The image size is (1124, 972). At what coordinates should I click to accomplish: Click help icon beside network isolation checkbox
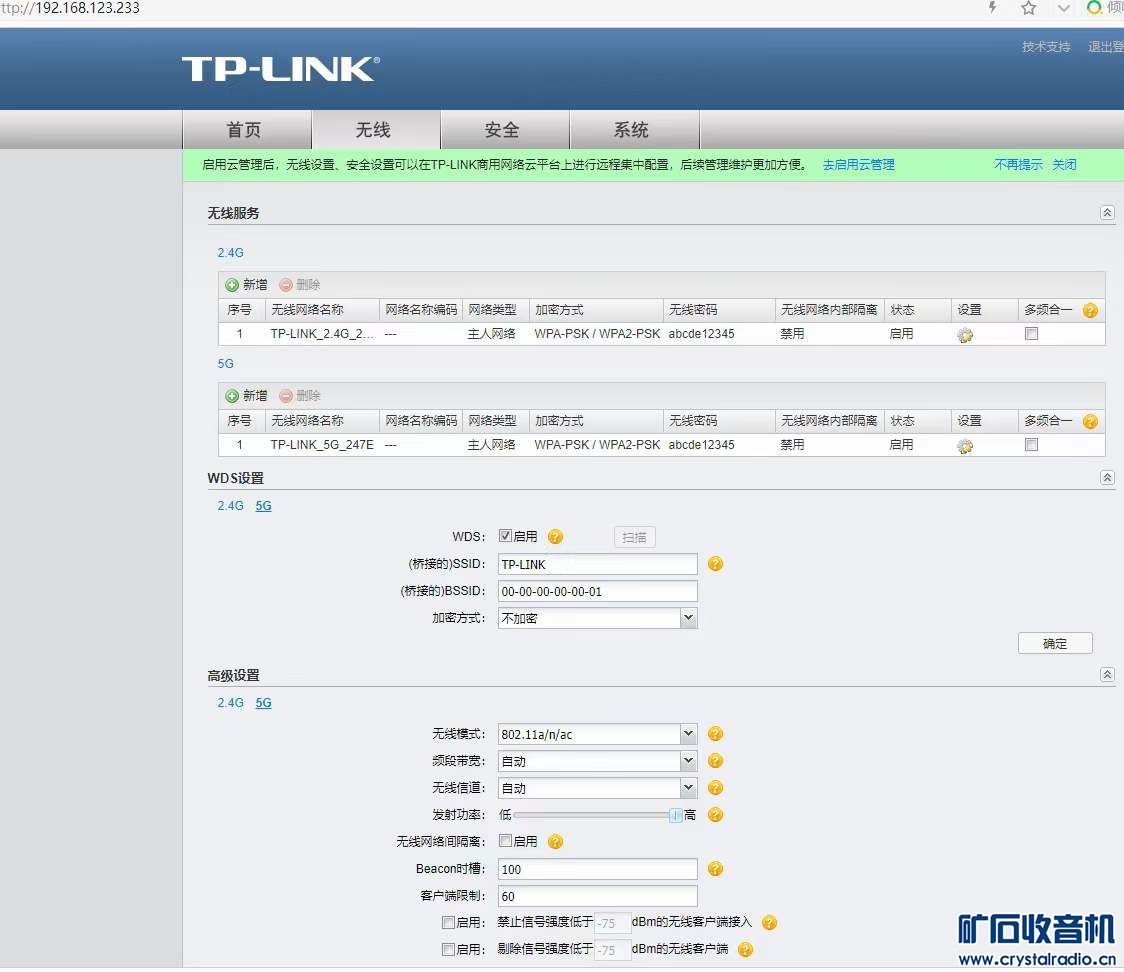[555, 842]
